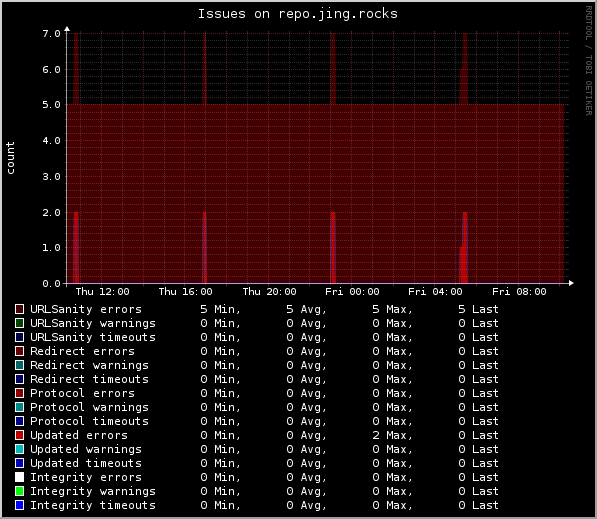597x519 pixels.
Task: Click the Fri 00:00 time axis label
Action: 352,292
